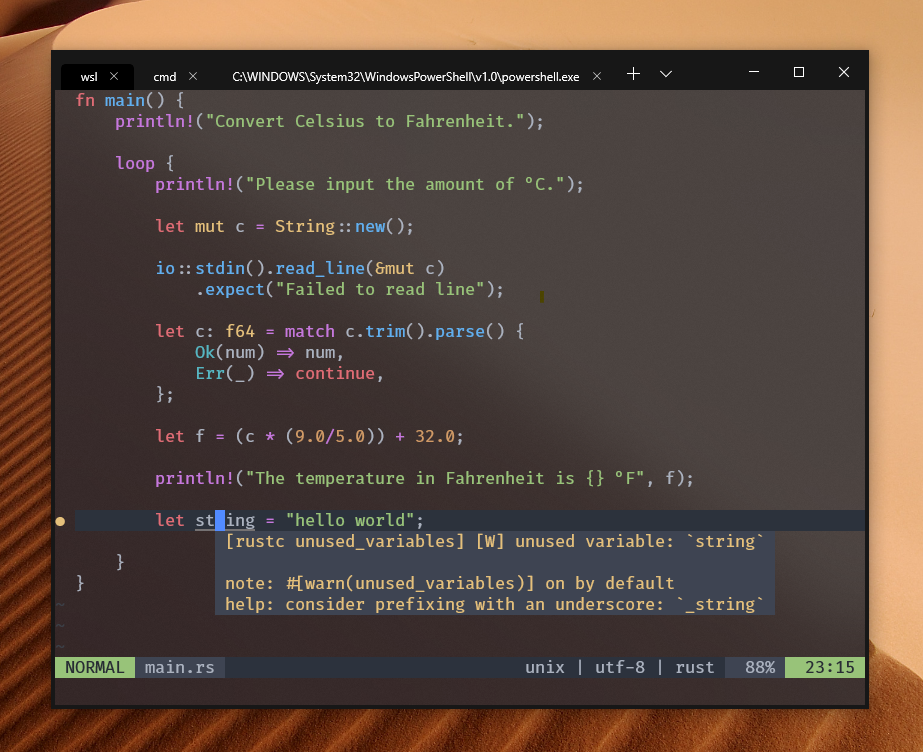
Task: Open the new-tab profile dropdown
Action: click(666, 74)
